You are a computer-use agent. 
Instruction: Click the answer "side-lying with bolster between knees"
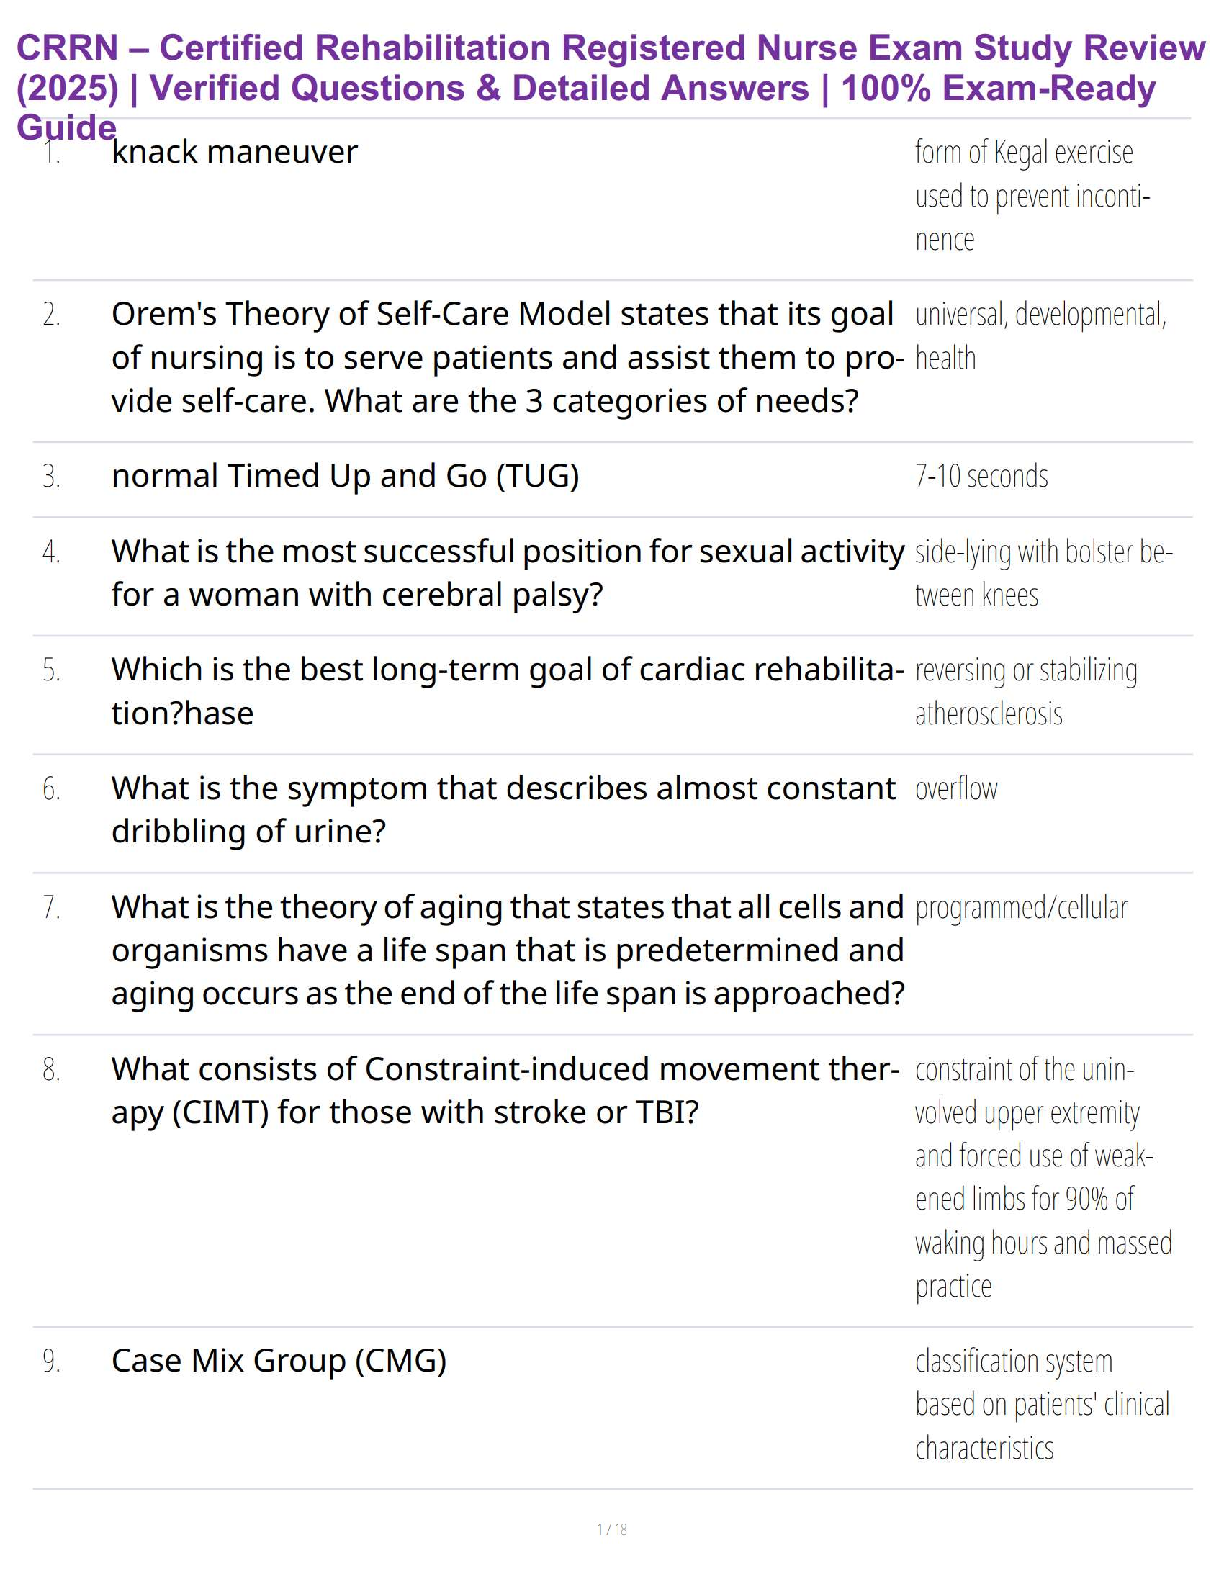coord(1042,573)
